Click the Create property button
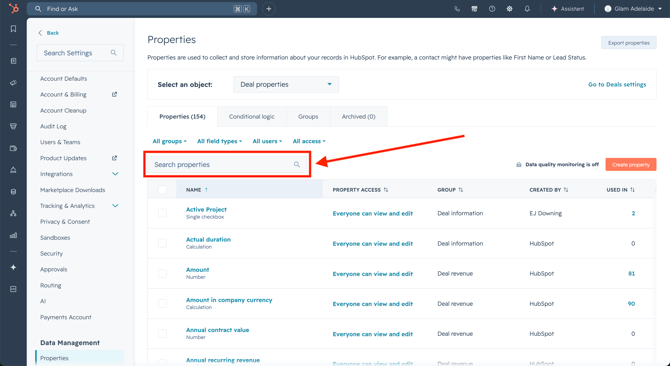Image resolution: width=670 pixels, height=366 pixels. (631, 164)
